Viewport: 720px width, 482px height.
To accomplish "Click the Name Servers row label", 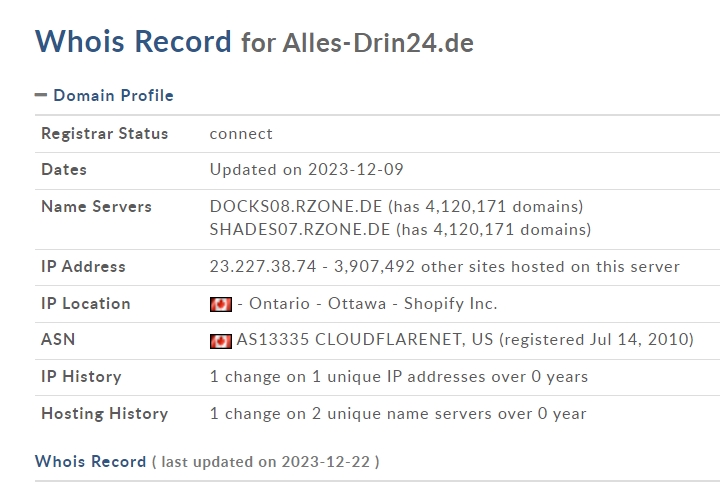I will [x=96, y=207].
